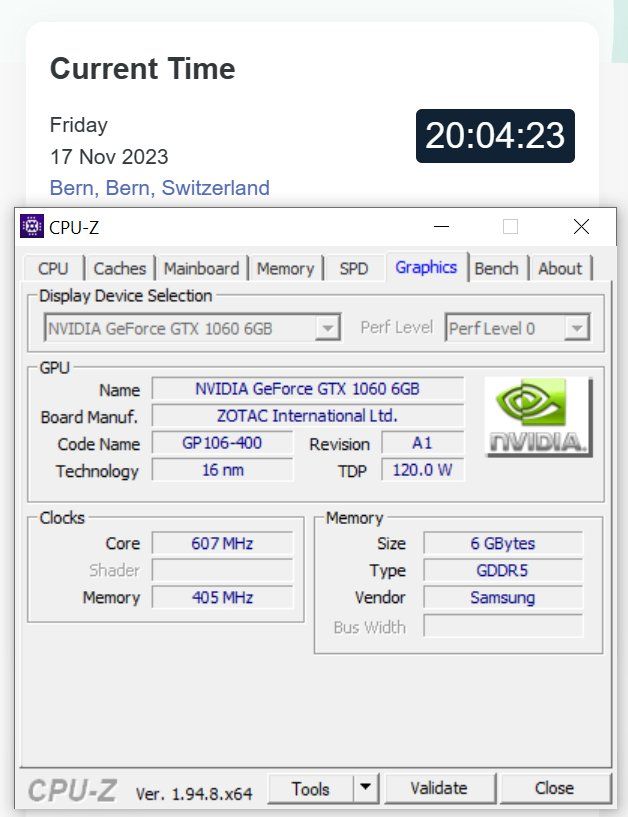Click the Current Time heading
The image size is (628, 817).
[x=142, y=68]
